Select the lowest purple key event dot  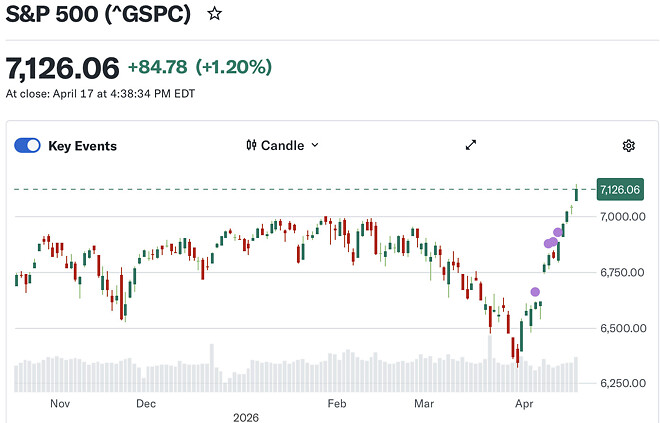click(x=535, y=292)
